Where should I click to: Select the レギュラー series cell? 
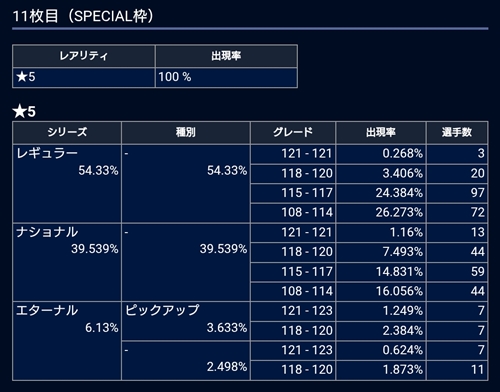click(67, 183)
